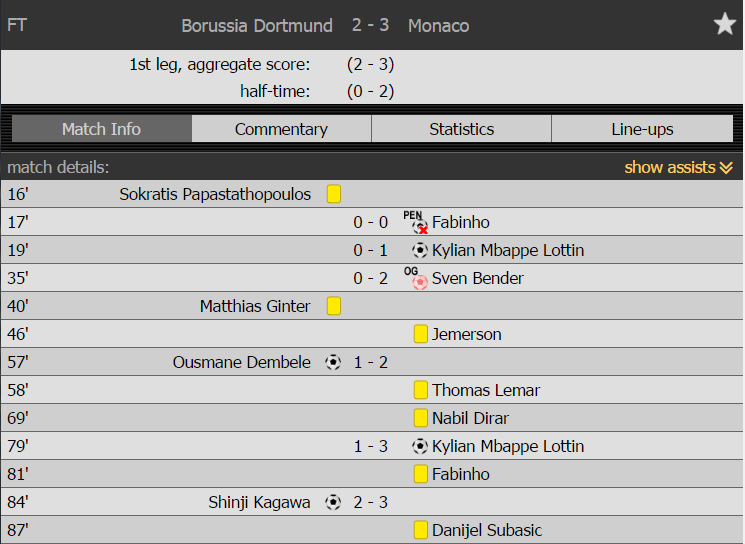Open the Commentary tab
This screenshot has width=745, height=544.
(x=281, y=129)
